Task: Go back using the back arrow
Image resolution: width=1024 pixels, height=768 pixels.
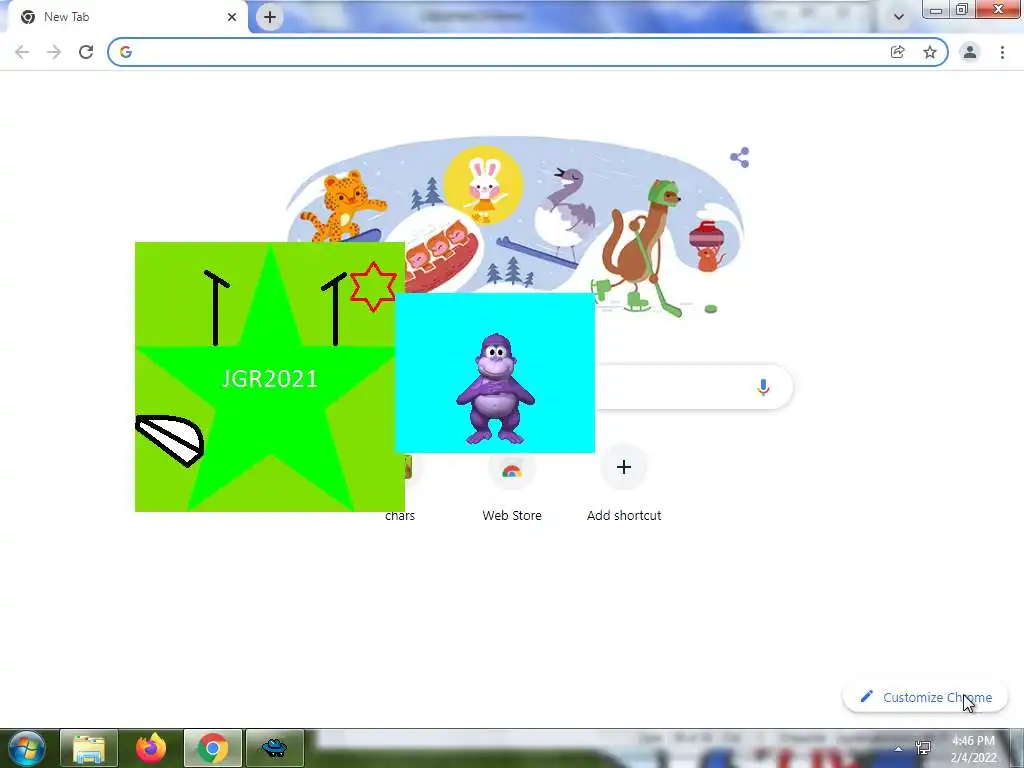Action: tap(22, 52)
